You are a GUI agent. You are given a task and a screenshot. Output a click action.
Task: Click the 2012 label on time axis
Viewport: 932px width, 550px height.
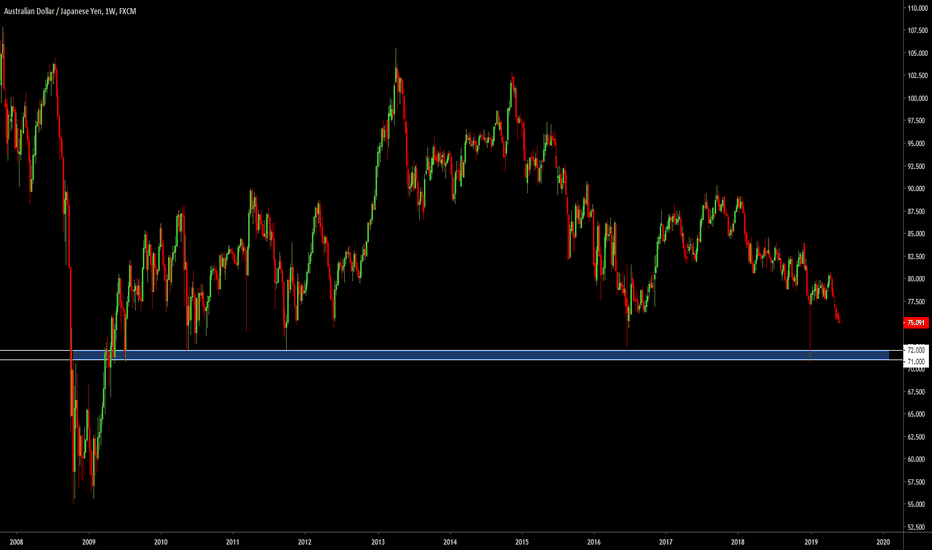304,542
